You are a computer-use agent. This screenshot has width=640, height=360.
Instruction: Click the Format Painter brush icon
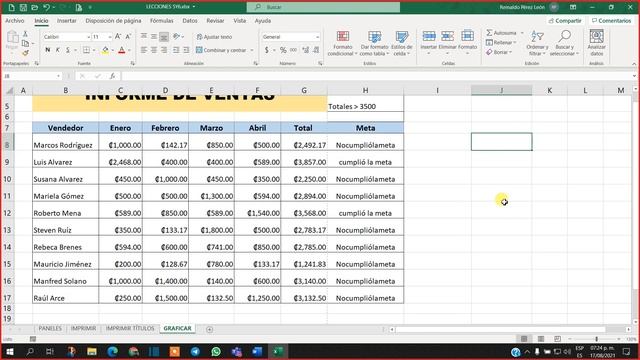[x=25, y=53]
